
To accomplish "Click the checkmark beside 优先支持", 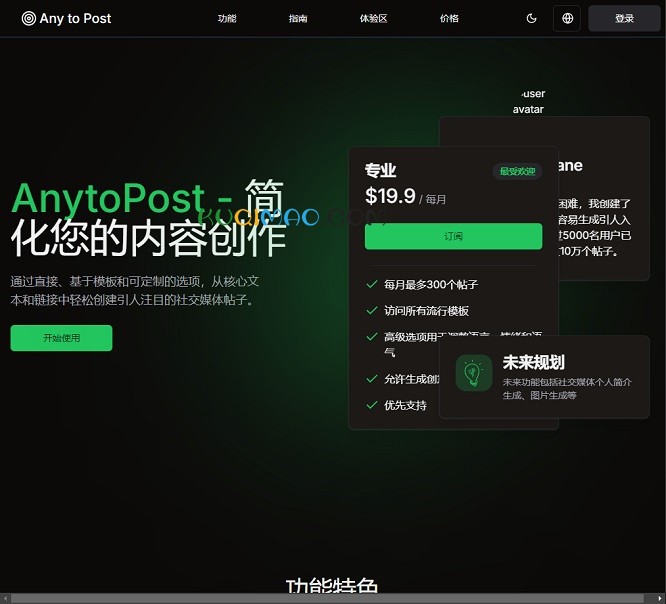I will [372, 405].
